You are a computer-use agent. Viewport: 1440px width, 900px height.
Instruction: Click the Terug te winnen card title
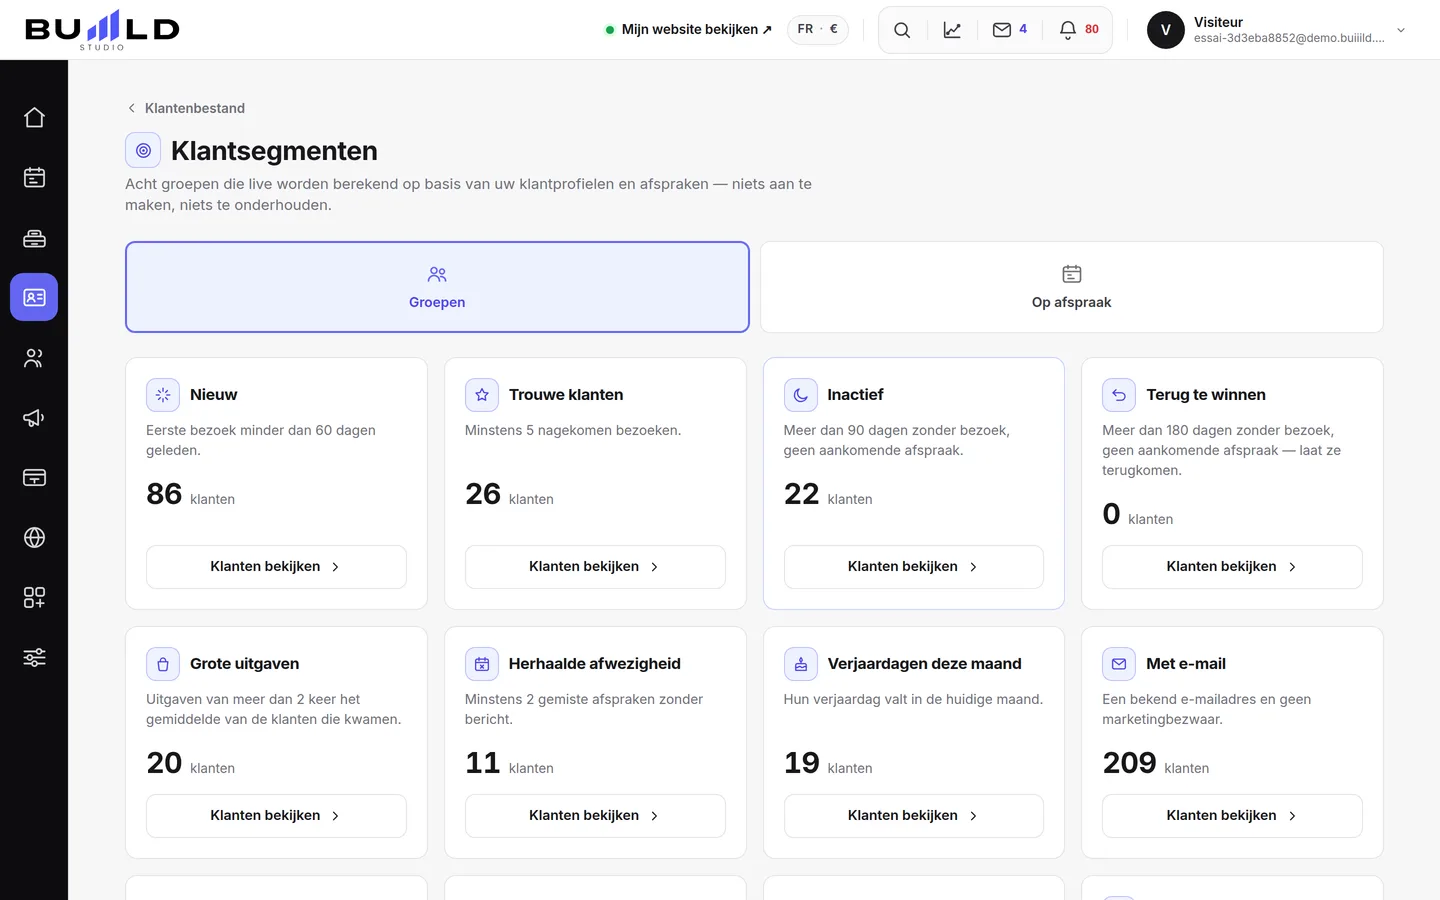[1206, 395]
